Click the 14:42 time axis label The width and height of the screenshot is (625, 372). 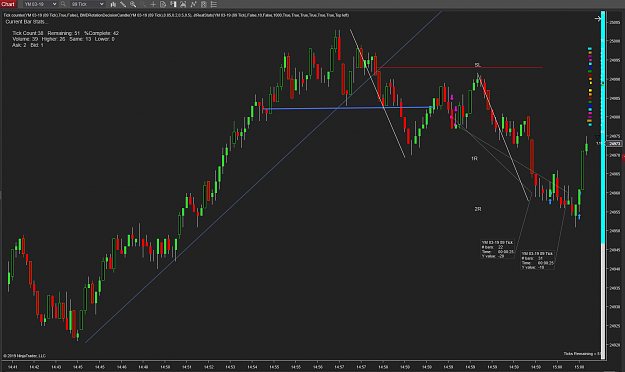(x=34, y=367)
